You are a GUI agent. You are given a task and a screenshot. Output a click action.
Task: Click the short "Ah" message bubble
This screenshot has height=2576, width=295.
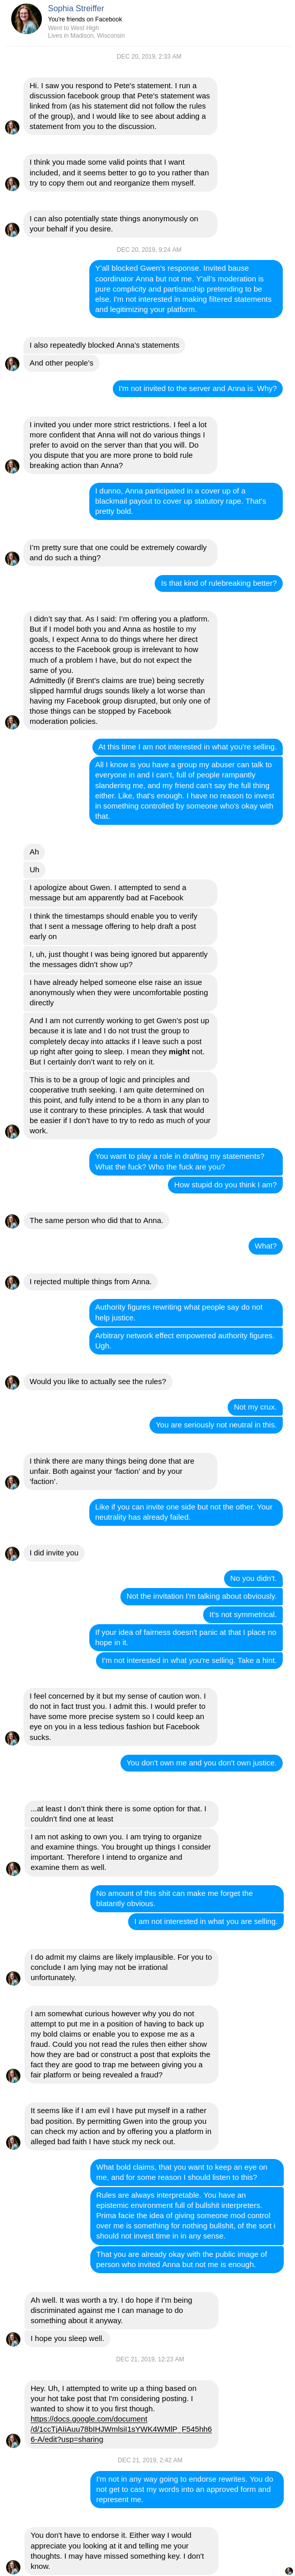tap(34, 852)
